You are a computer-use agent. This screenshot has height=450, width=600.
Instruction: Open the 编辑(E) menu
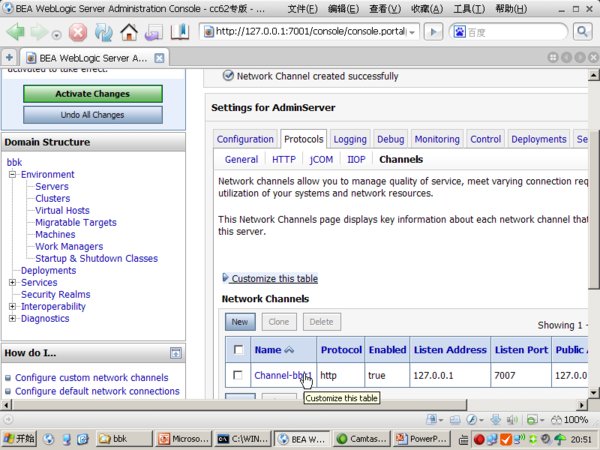[x=343, y=9]
